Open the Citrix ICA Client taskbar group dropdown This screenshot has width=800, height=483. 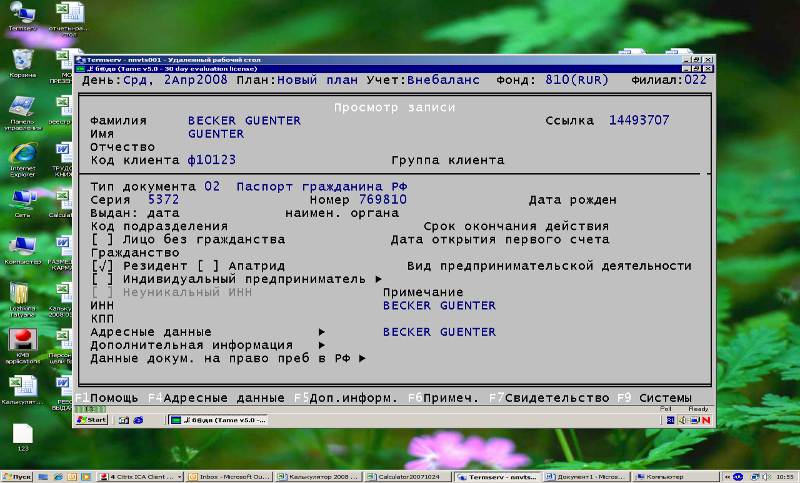(179, 477)
